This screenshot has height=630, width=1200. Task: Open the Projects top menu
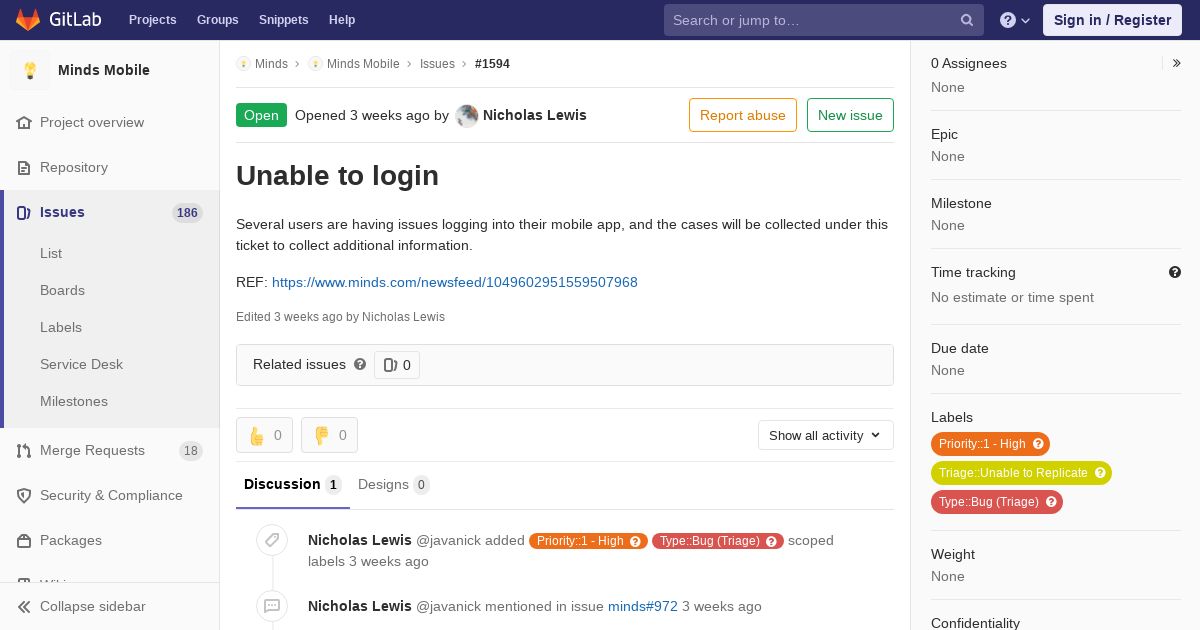pos(152,20)
